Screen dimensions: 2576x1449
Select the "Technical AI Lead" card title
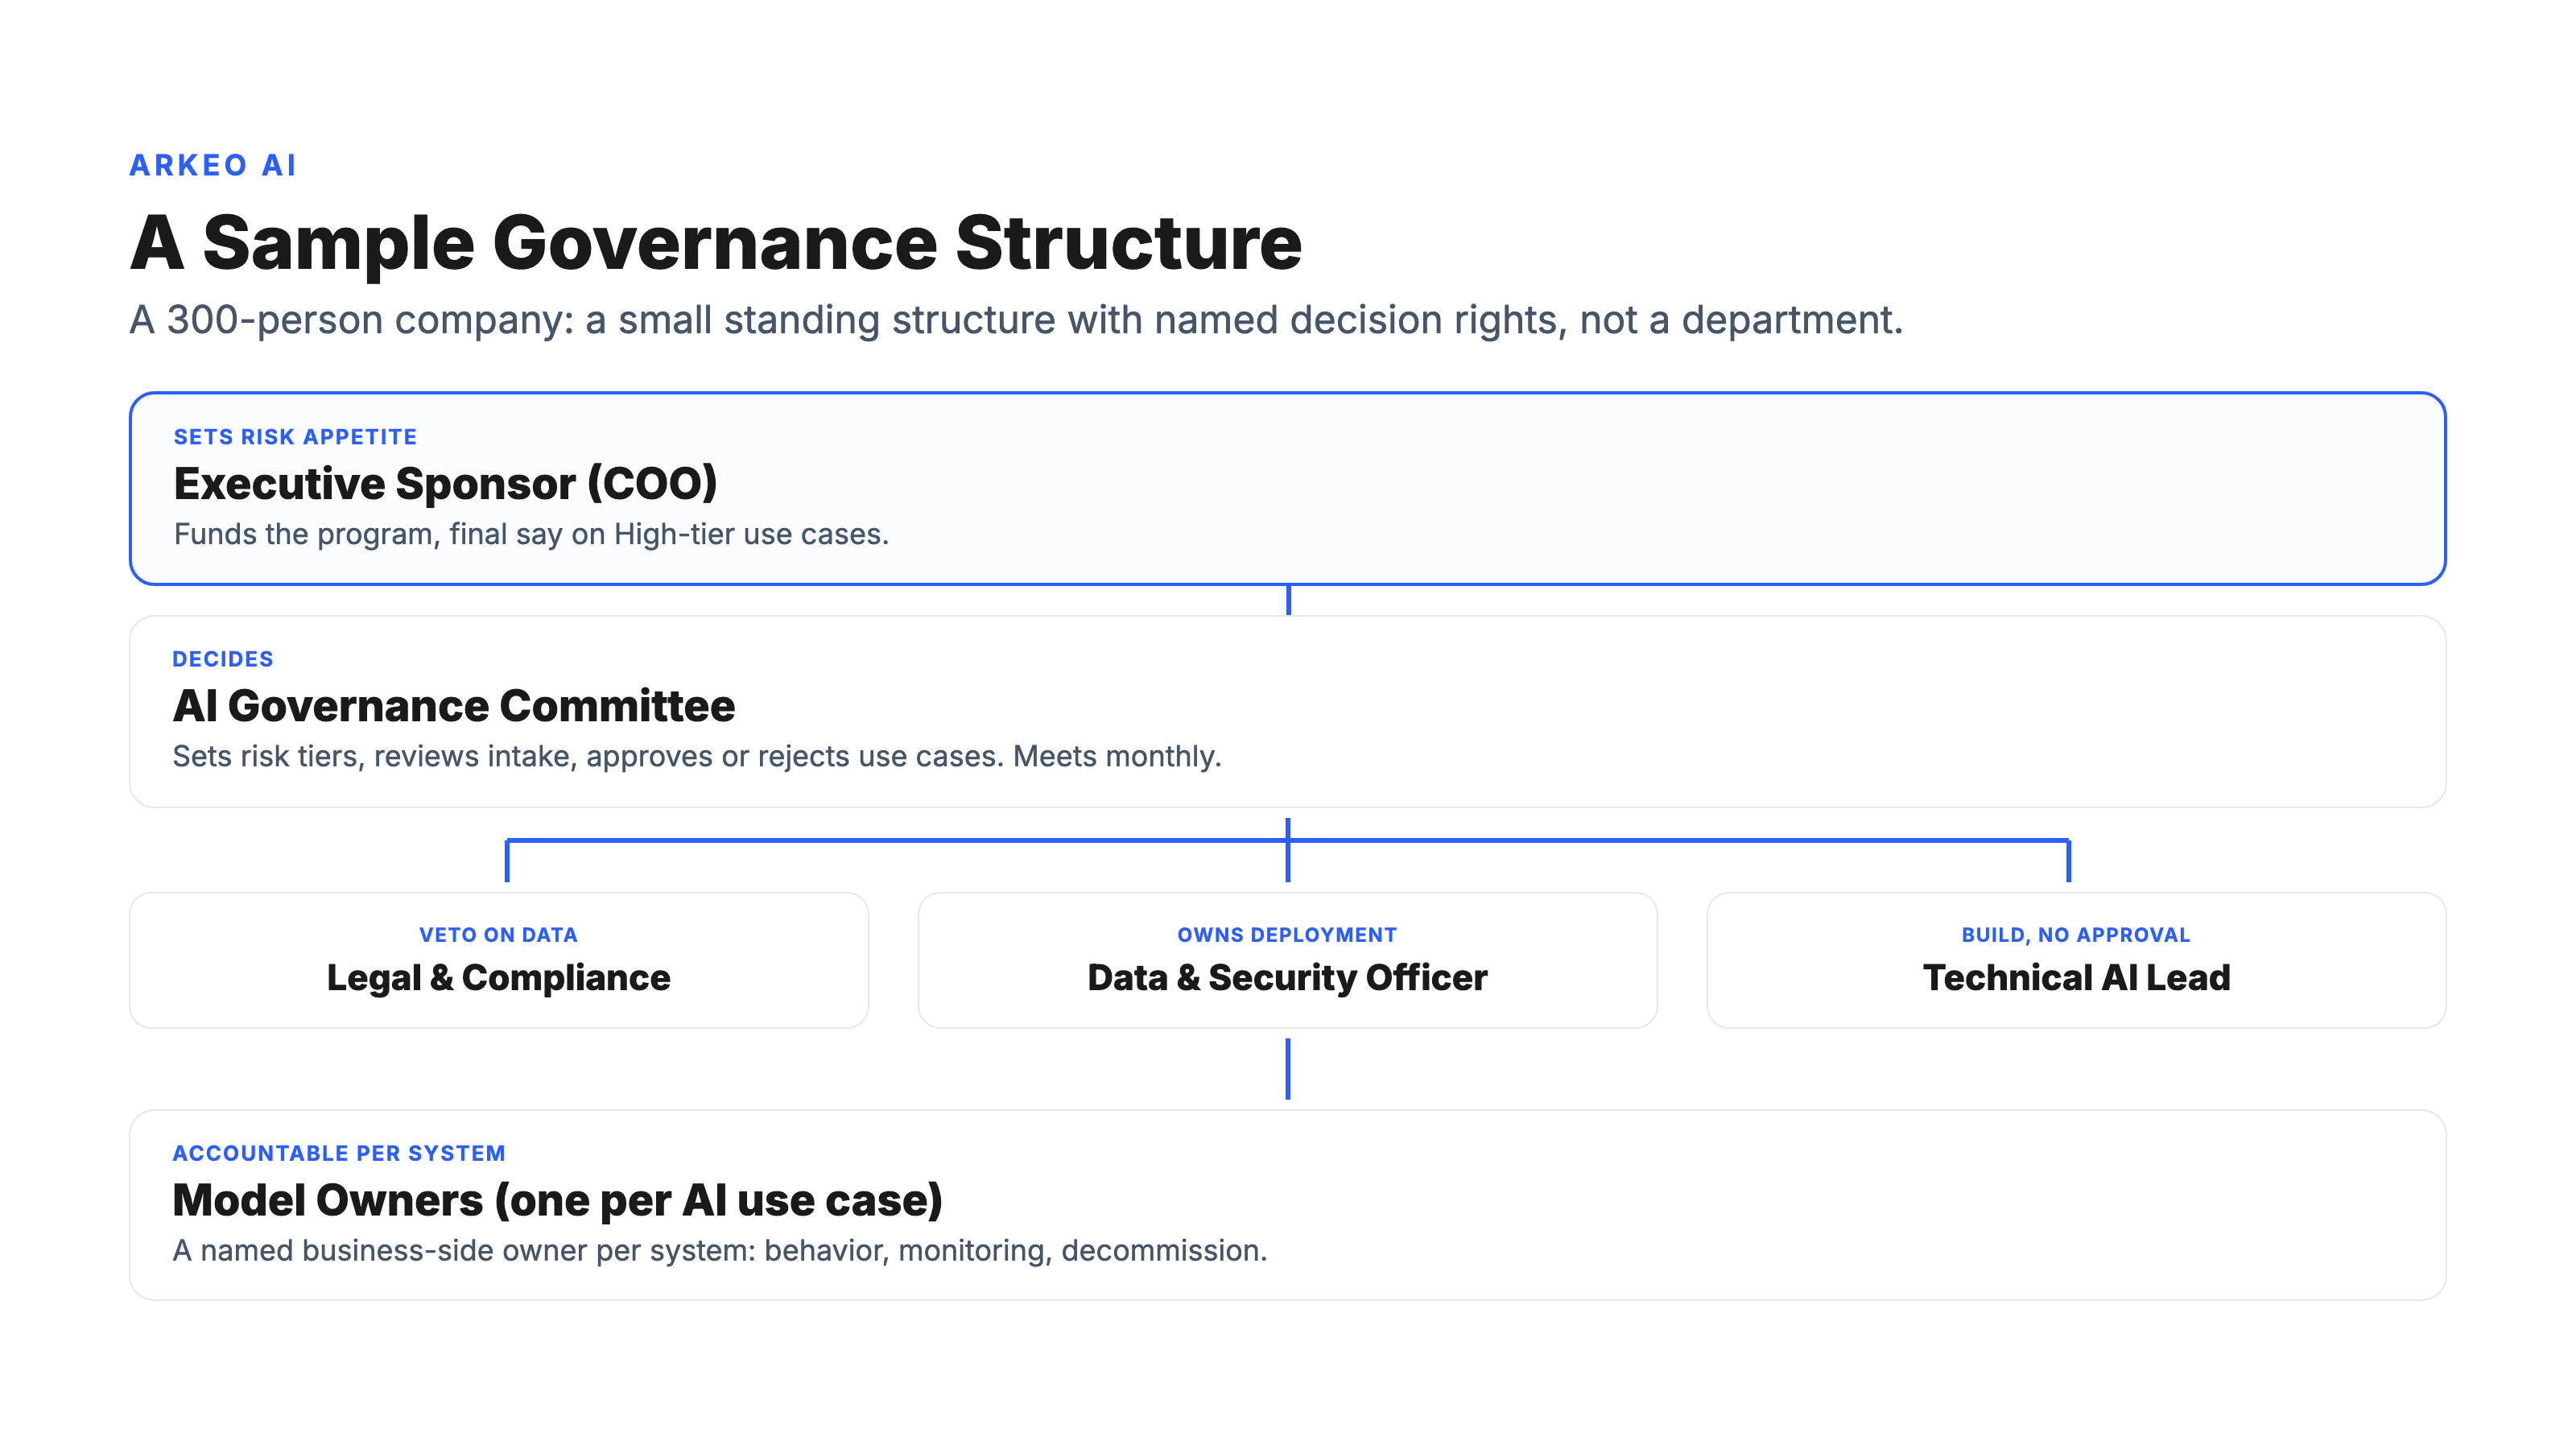2076,978
